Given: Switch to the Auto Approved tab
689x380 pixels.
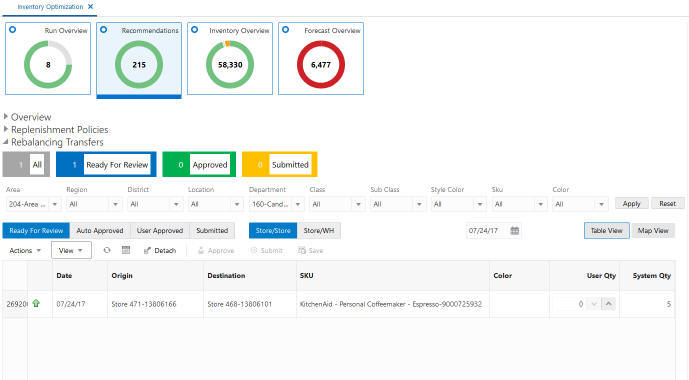Looking at the screenshot, I should (100, 231).
